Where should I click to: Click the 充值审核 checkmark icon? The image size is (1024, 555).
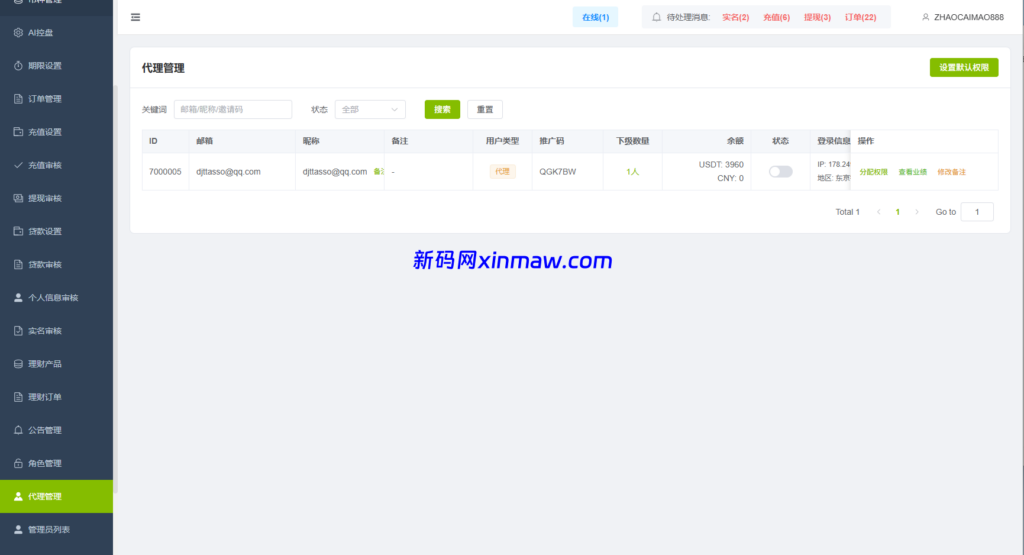click(x=18, y=165)
